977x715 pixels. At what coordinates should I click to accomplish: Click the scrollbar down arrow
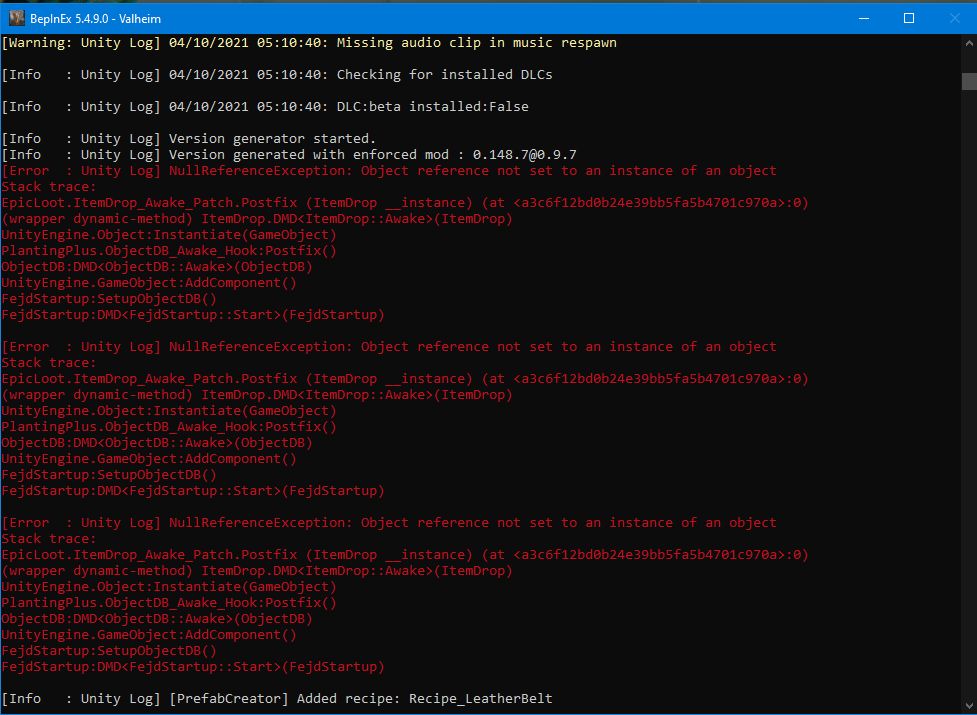[969, 705]
